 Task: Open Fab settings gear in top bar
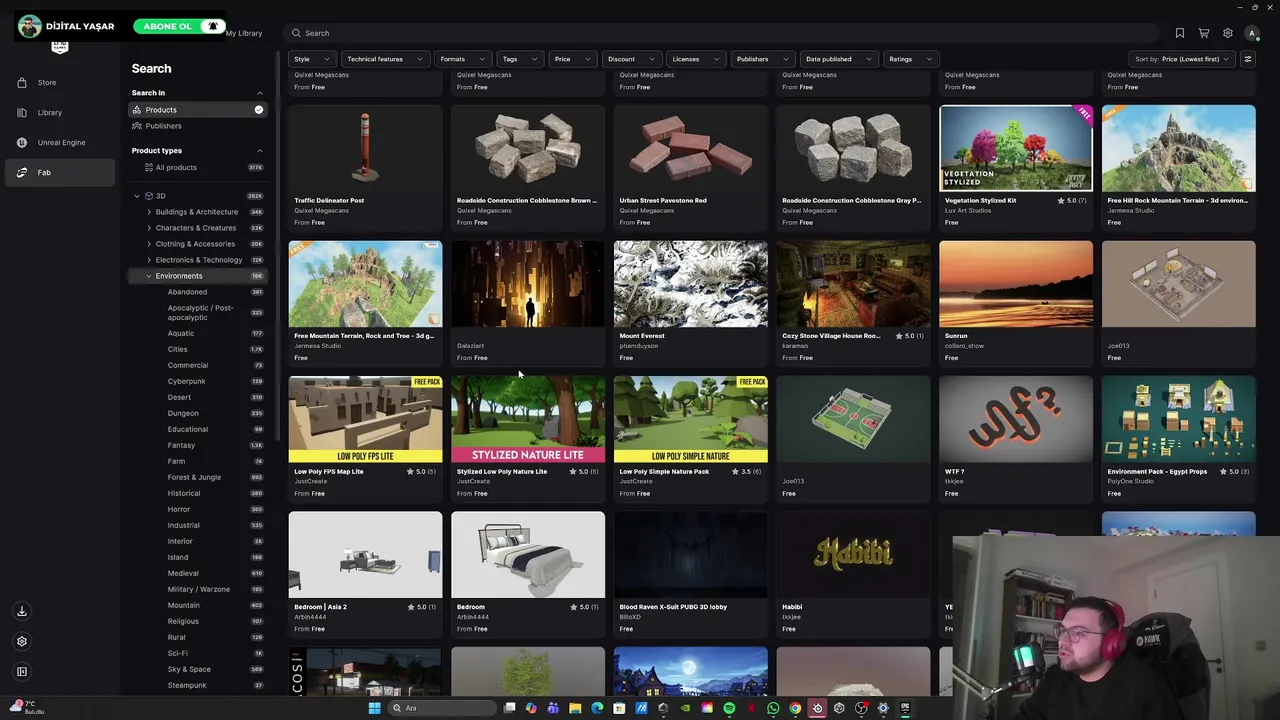[x=1228, y=33]
